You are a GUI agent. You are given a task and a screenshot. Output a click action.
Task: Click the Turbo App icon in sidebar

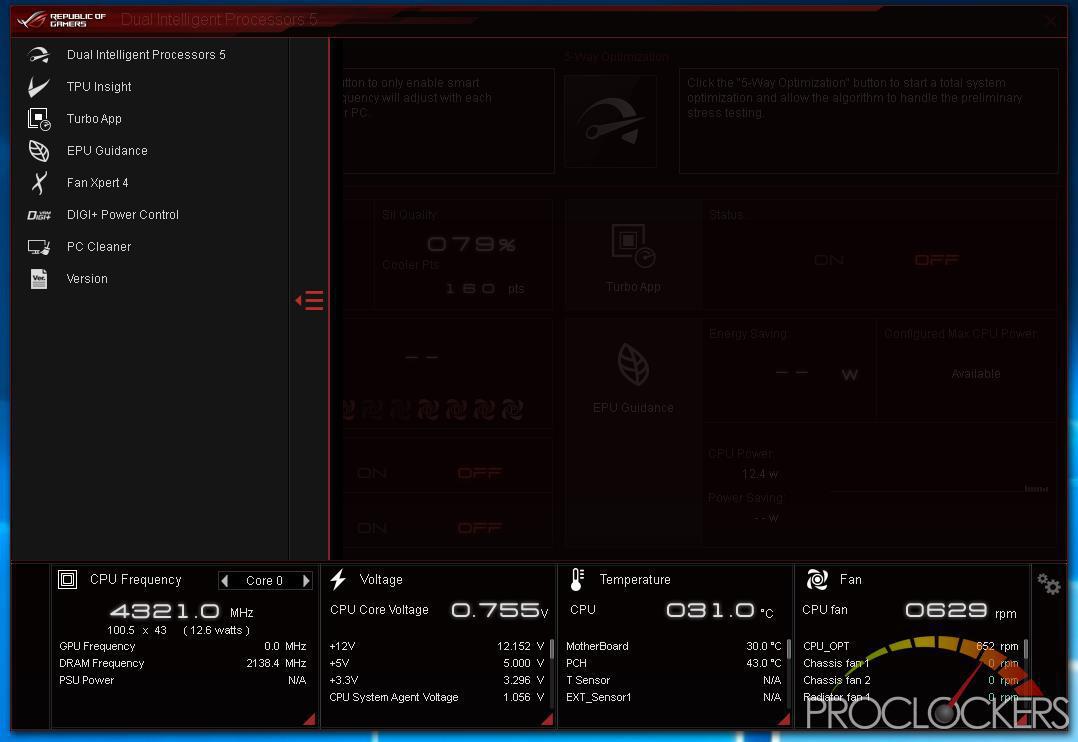pyautogui.click(x=39, y=119)
